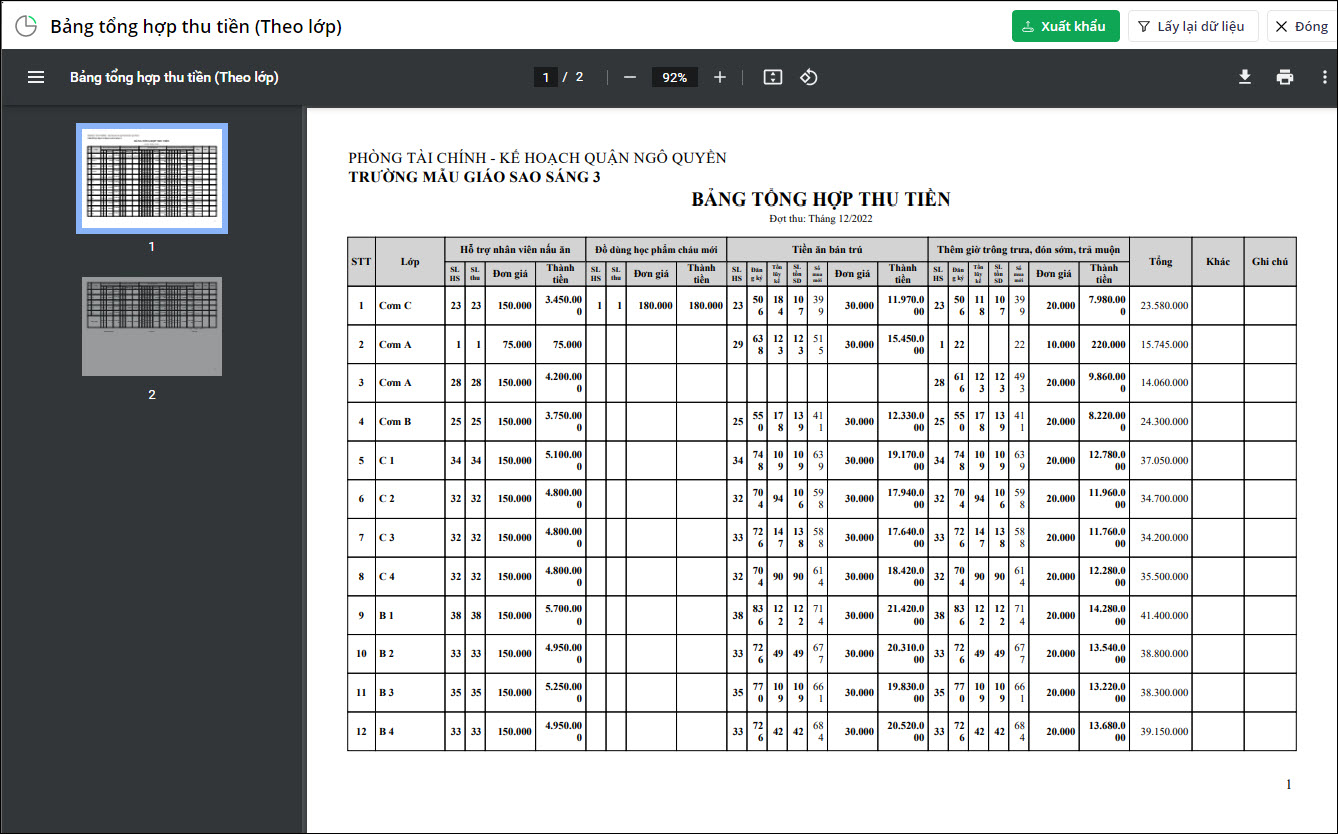Click the total 14.060.000
The width and height of the screenshot is (1338, 834).
(1164, 382)
